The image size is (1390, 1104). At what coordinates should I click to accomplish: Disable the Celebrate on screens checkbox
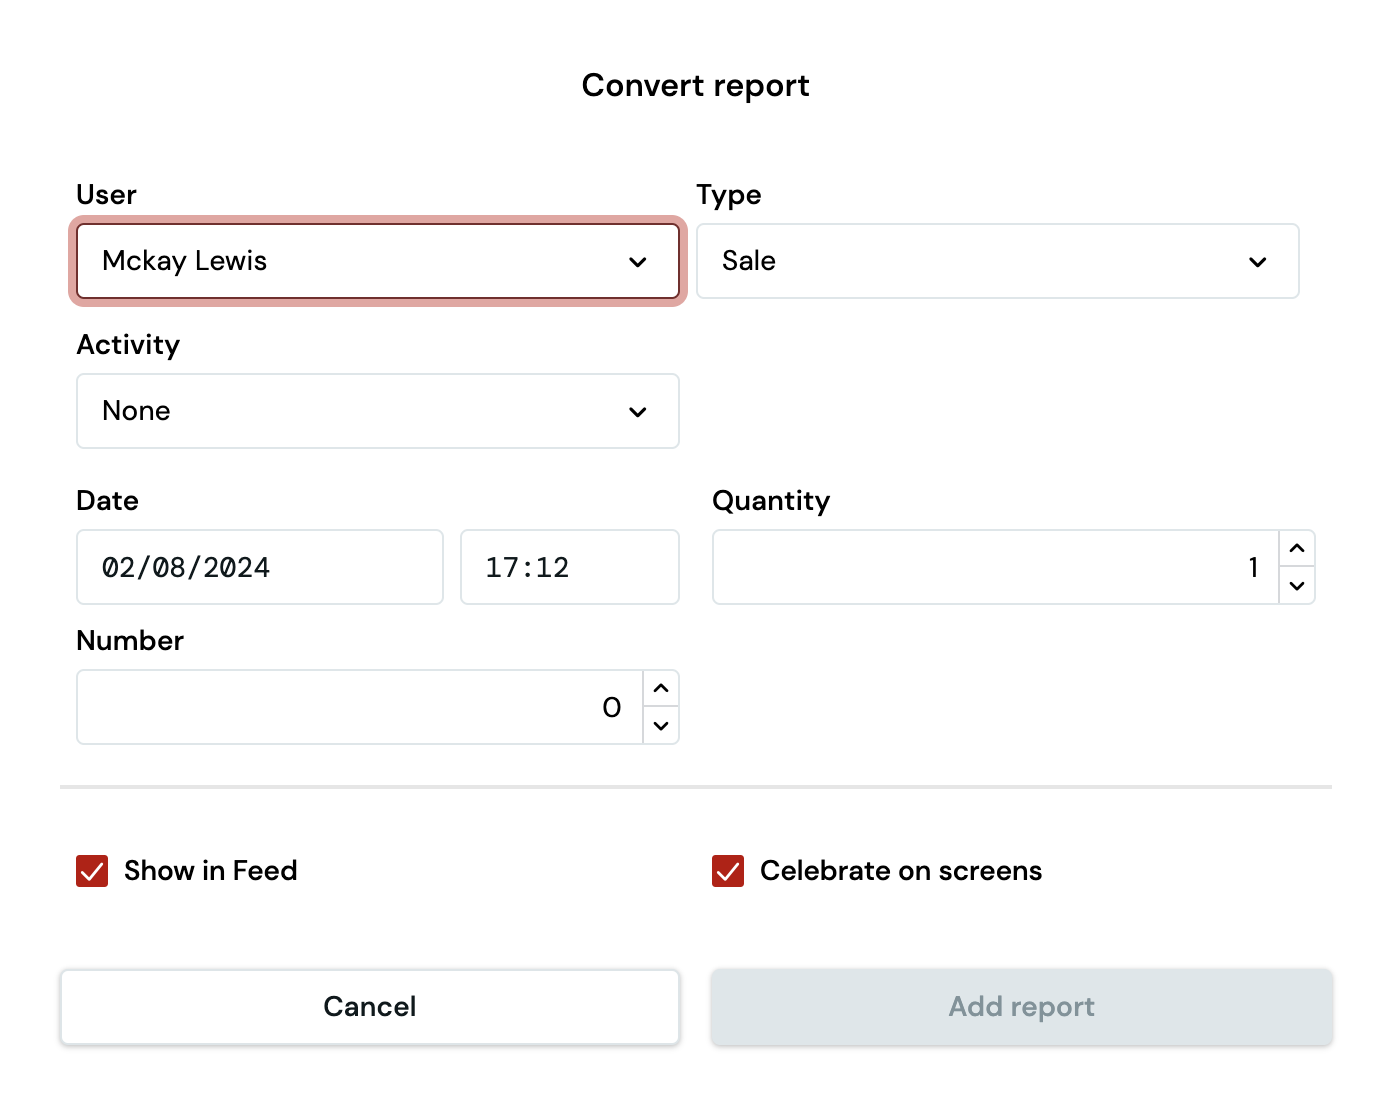[x=728, y=871]
